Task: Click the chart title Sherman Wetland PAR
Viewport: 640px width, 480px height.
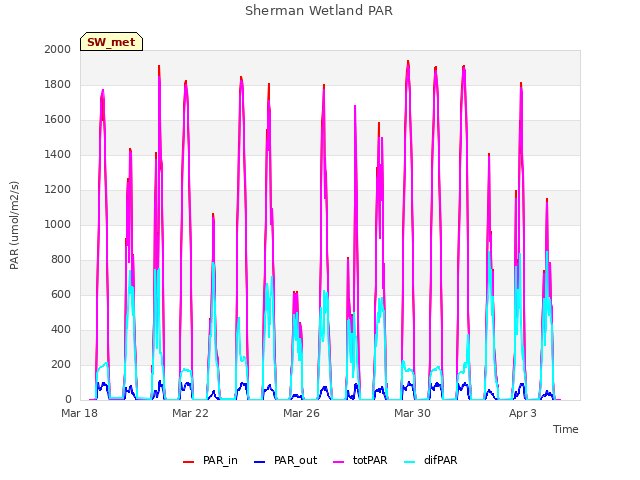Action: [x=319, y=11]
